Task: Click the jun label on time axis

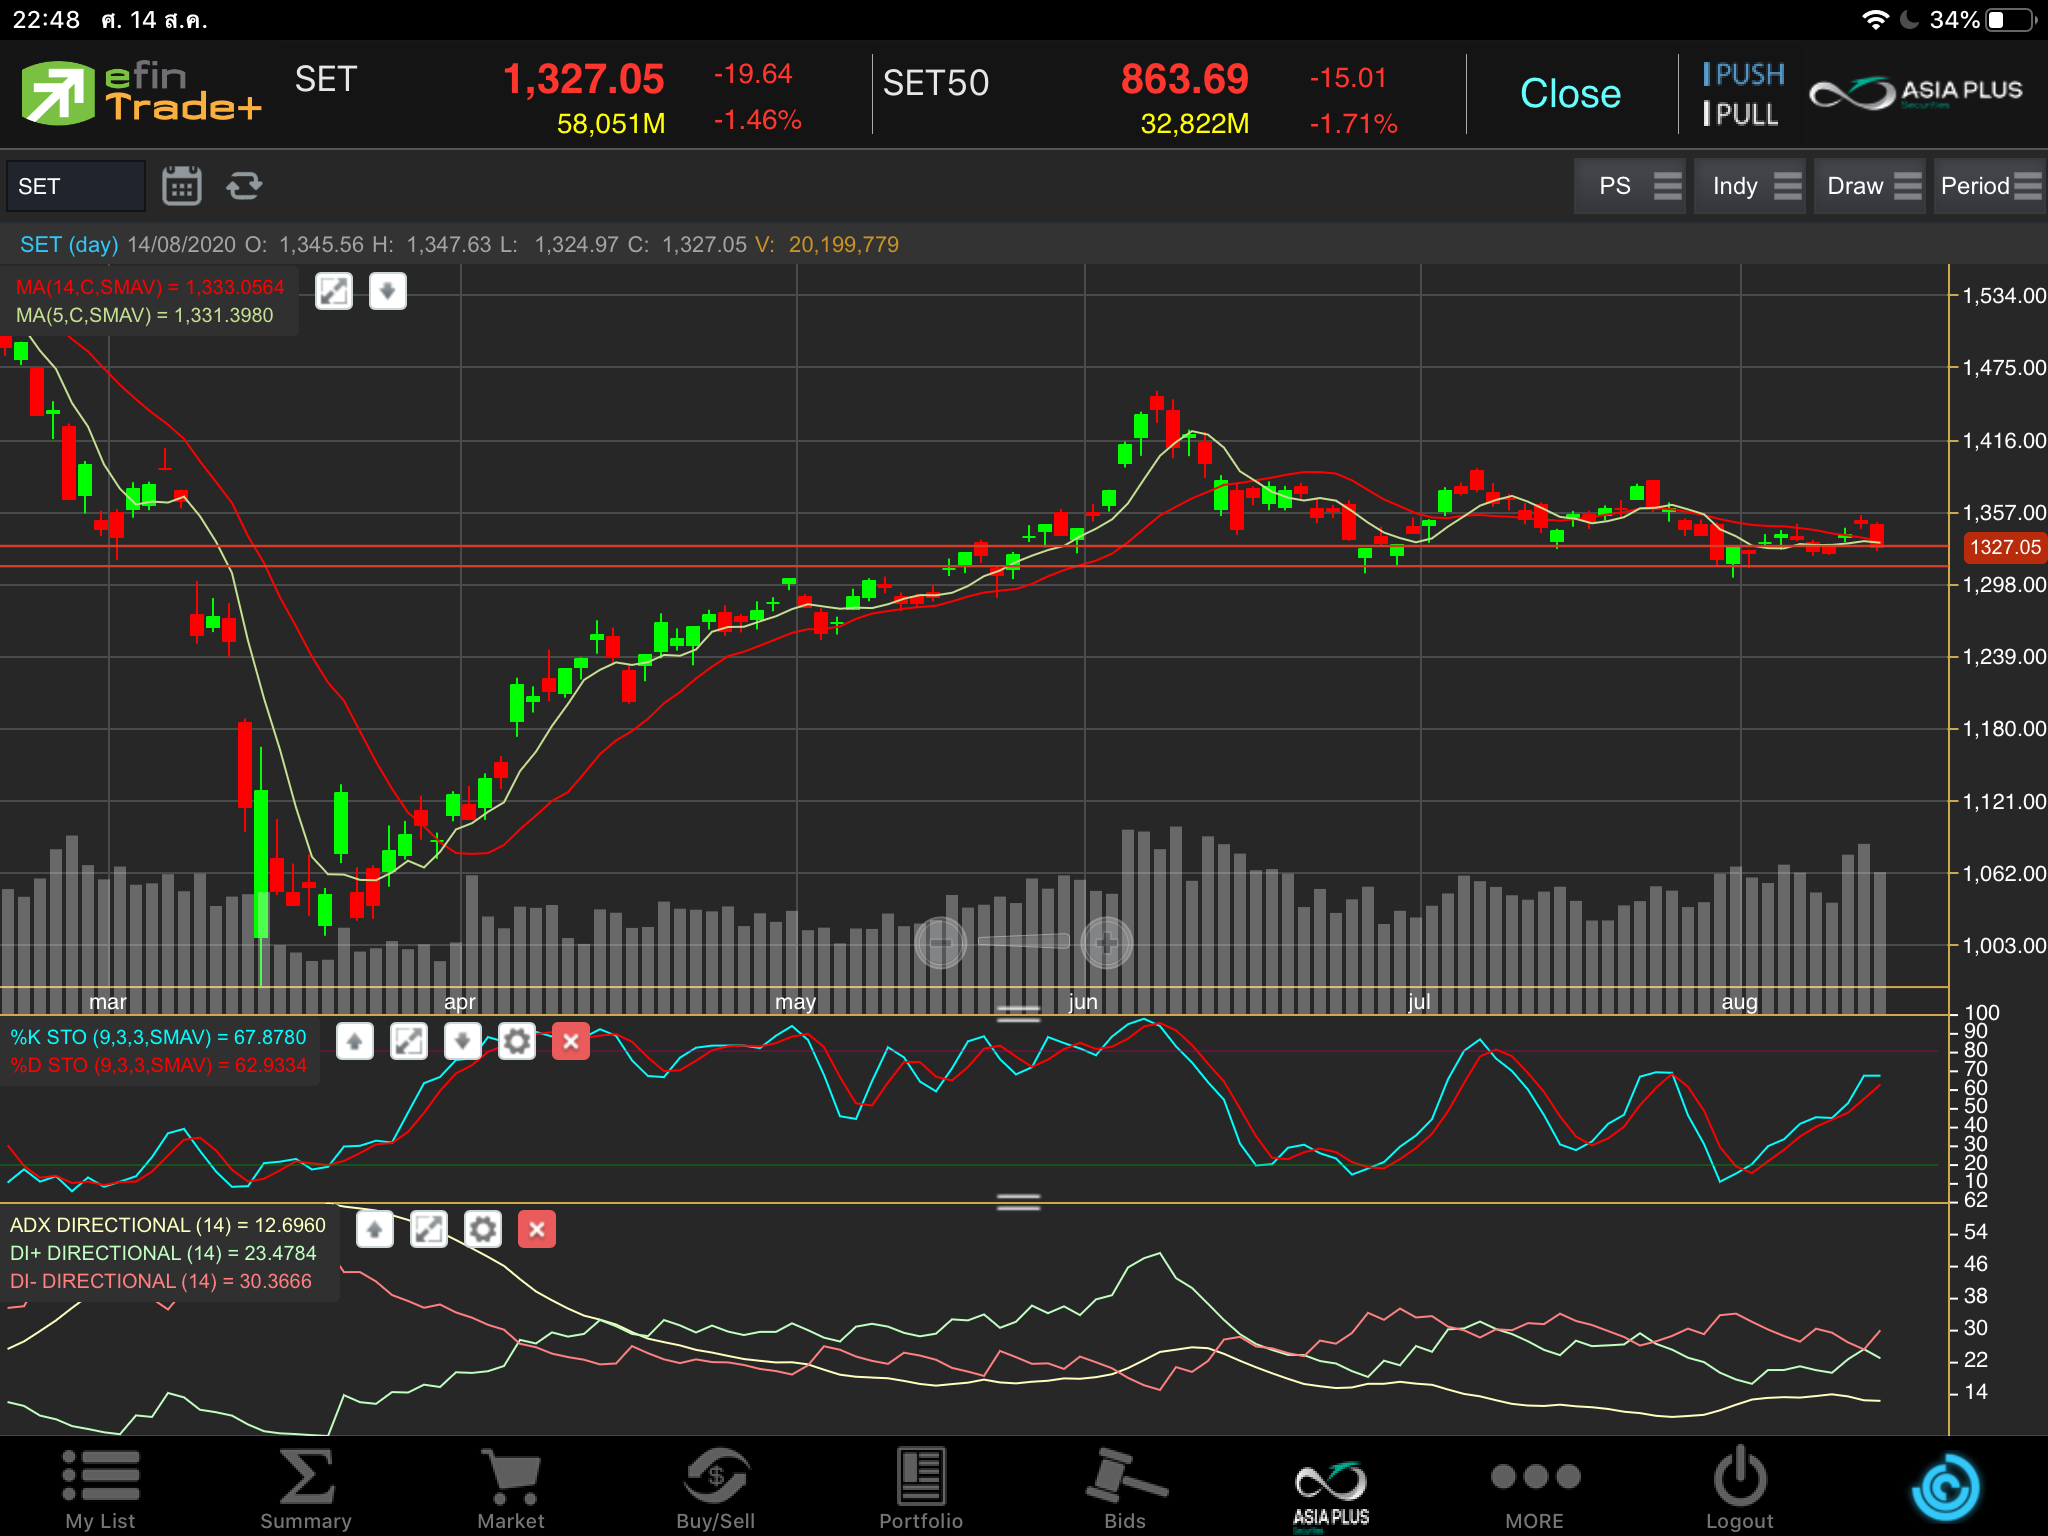Action: (1083, 1002)
